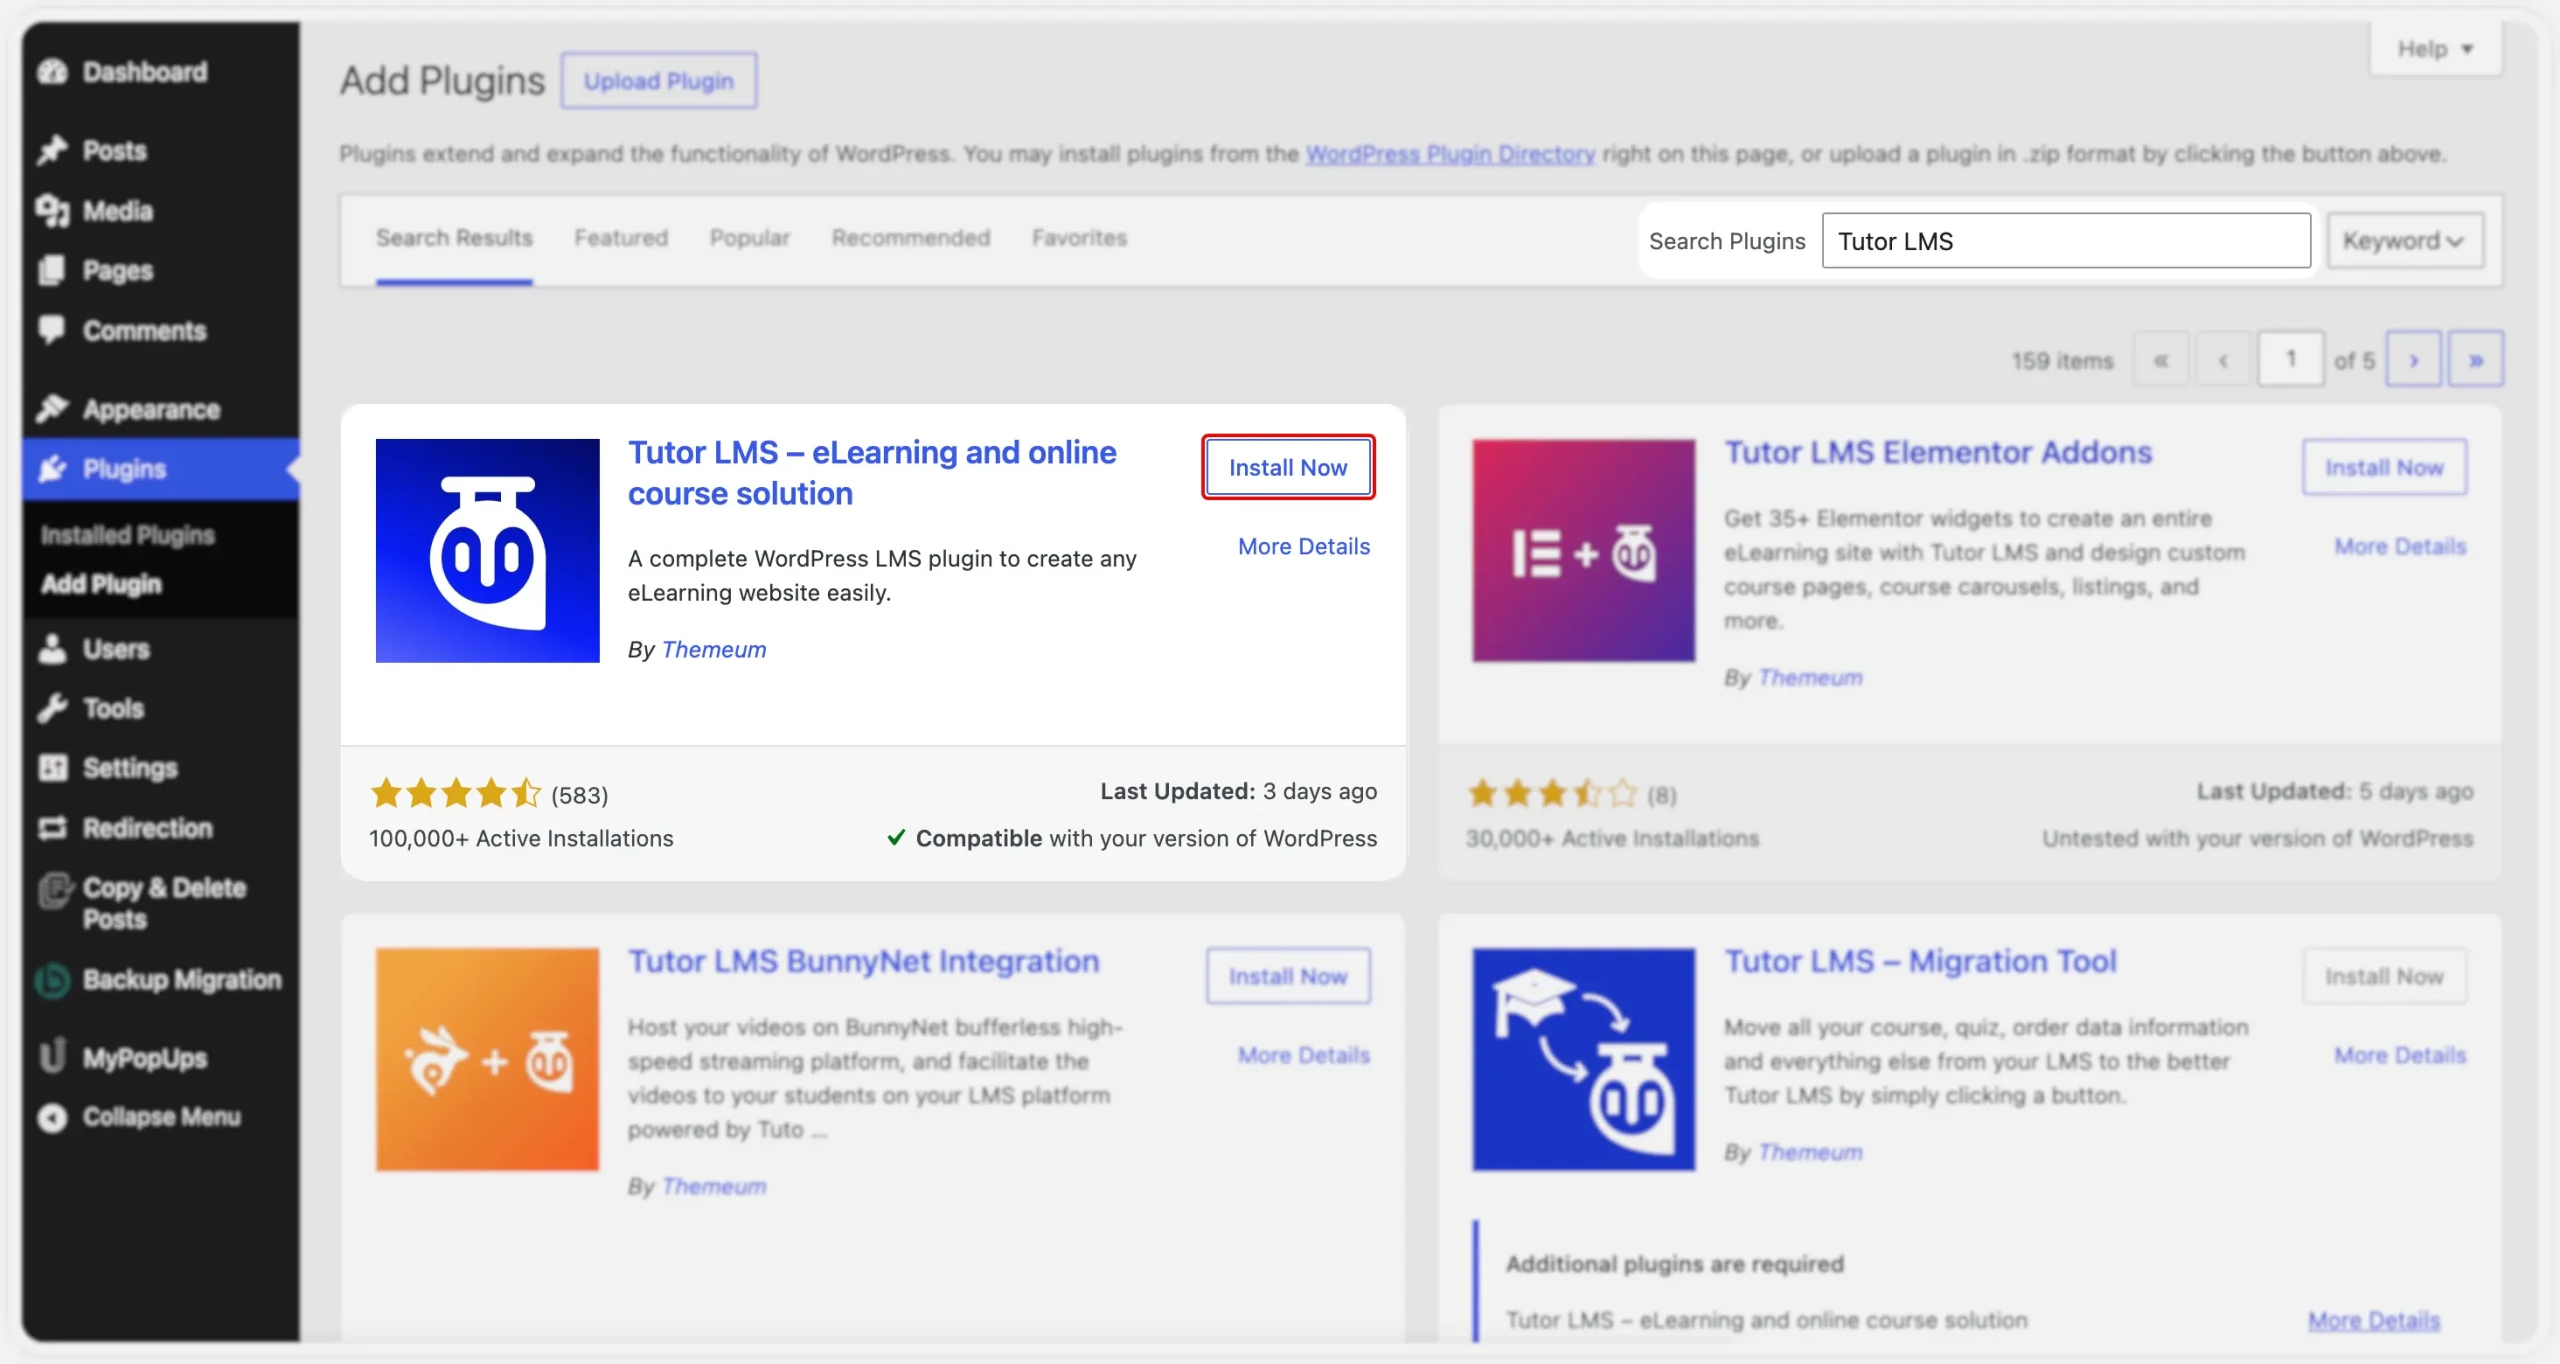
Task: Click the Redirection icon in sidebar
Action: 52,828
